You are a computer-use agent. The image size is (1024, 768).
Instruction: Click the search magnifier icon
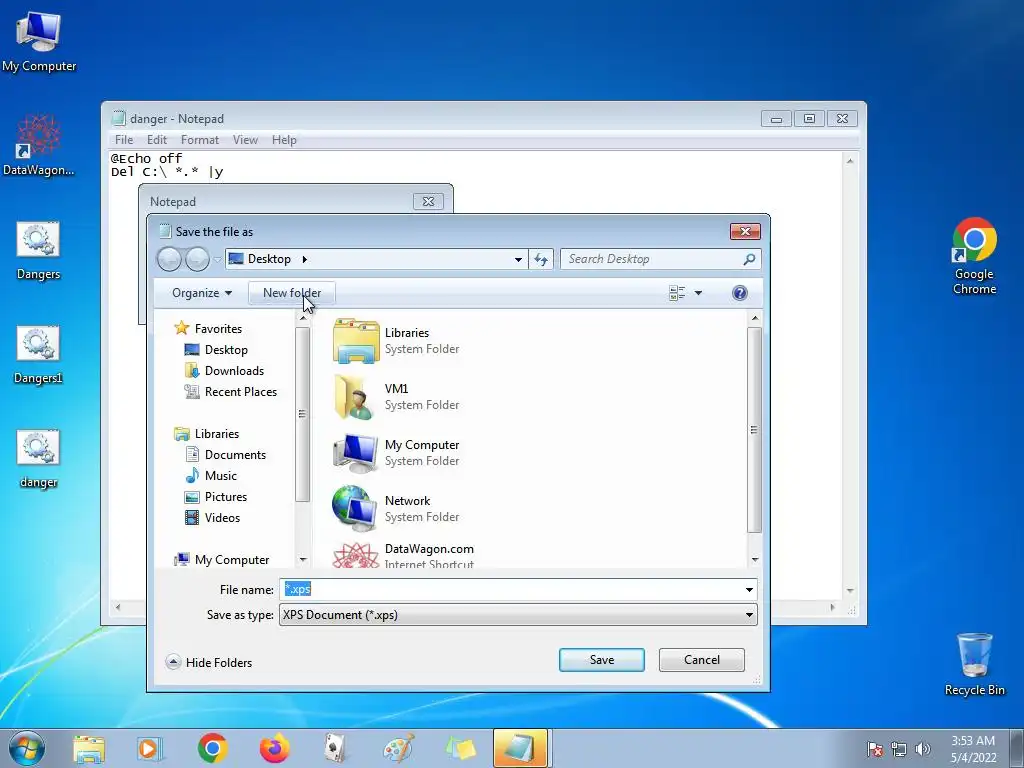point(749,259)
